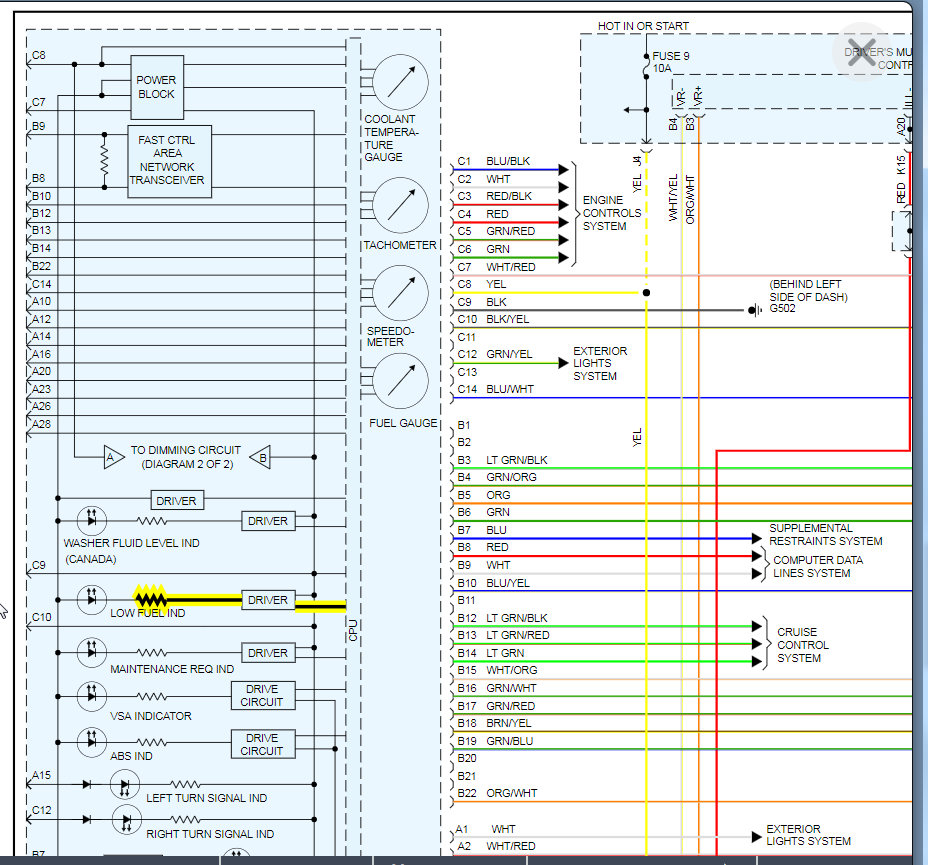Click the 'ENGINE CONTROLS SYSTEM' label

coord(611,213)
